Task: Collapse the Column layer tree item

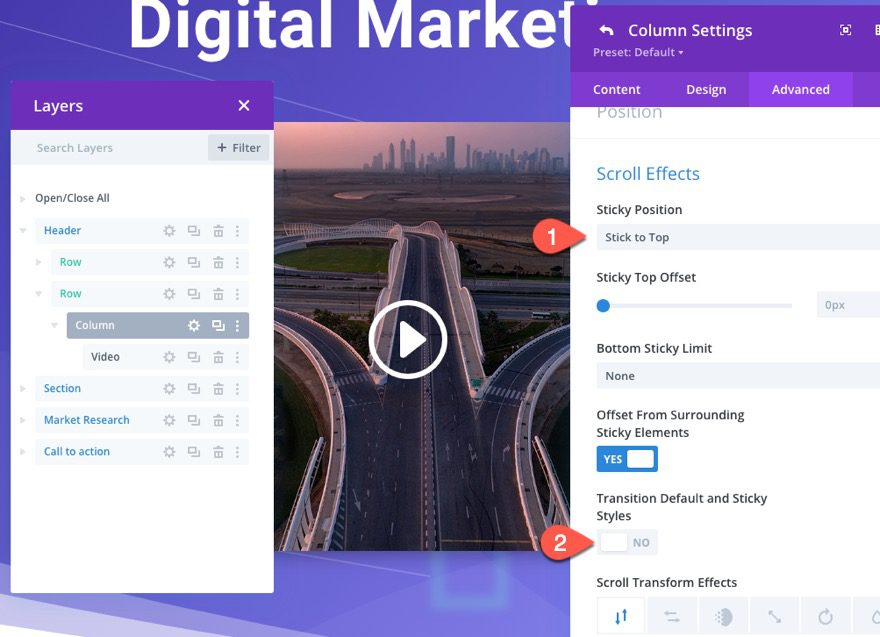Action: coord(56,325)
